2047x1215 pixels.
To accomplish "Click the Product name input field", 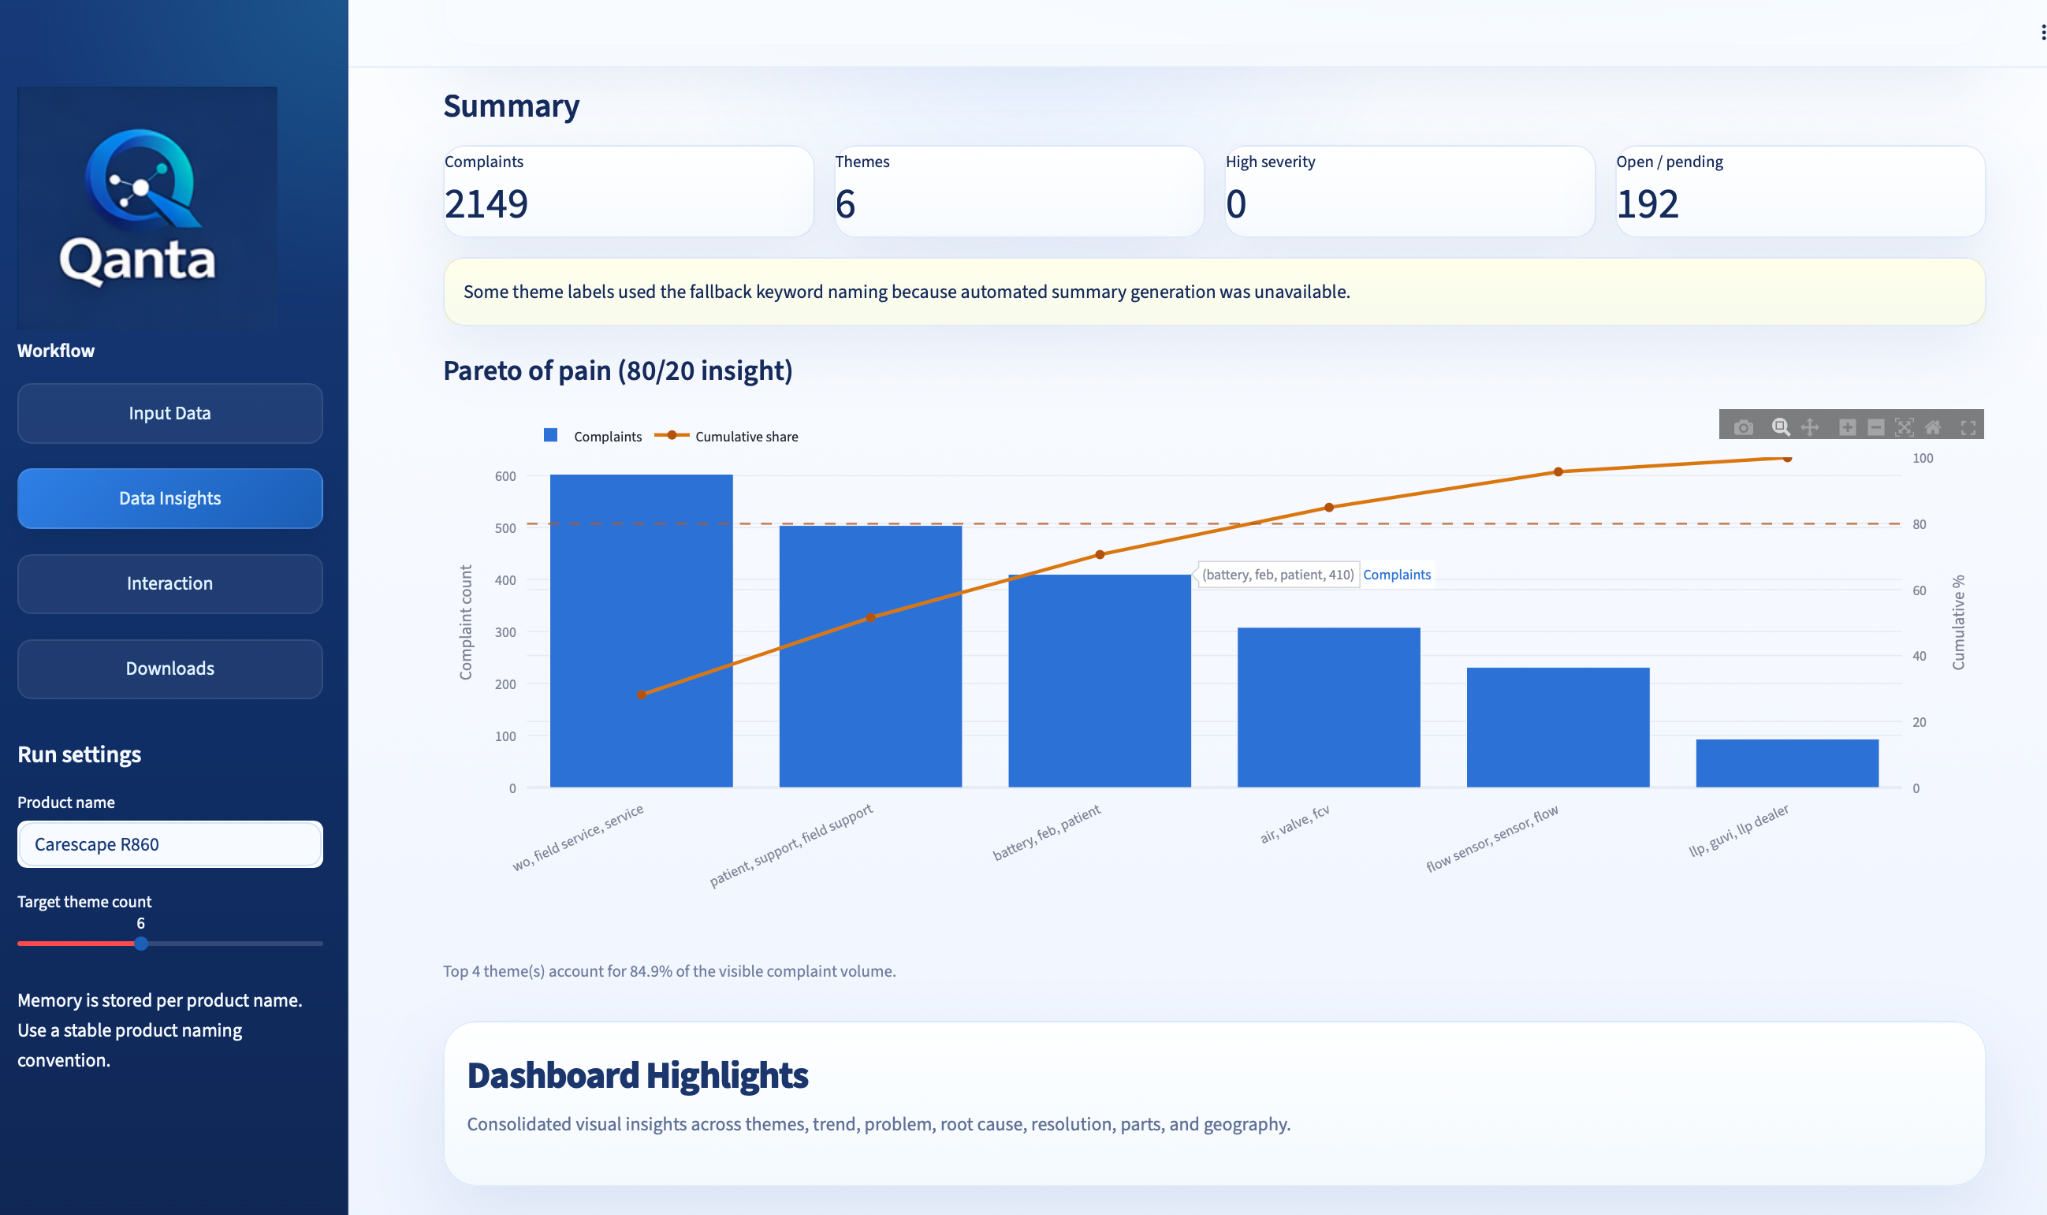I will (x=170, y=844).
